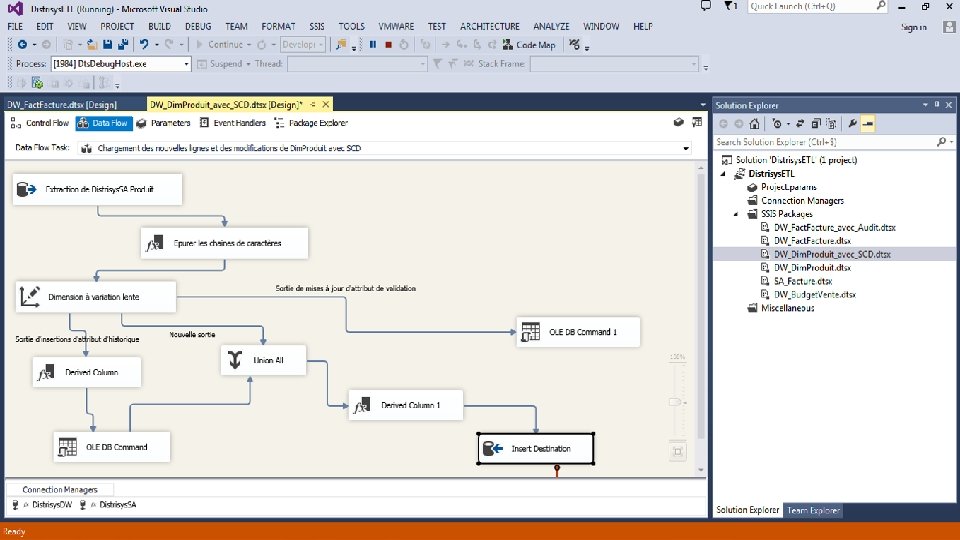Click the Navigate Backward icon
Viewport: 960px width, 540px height.
tap(23, 45)
